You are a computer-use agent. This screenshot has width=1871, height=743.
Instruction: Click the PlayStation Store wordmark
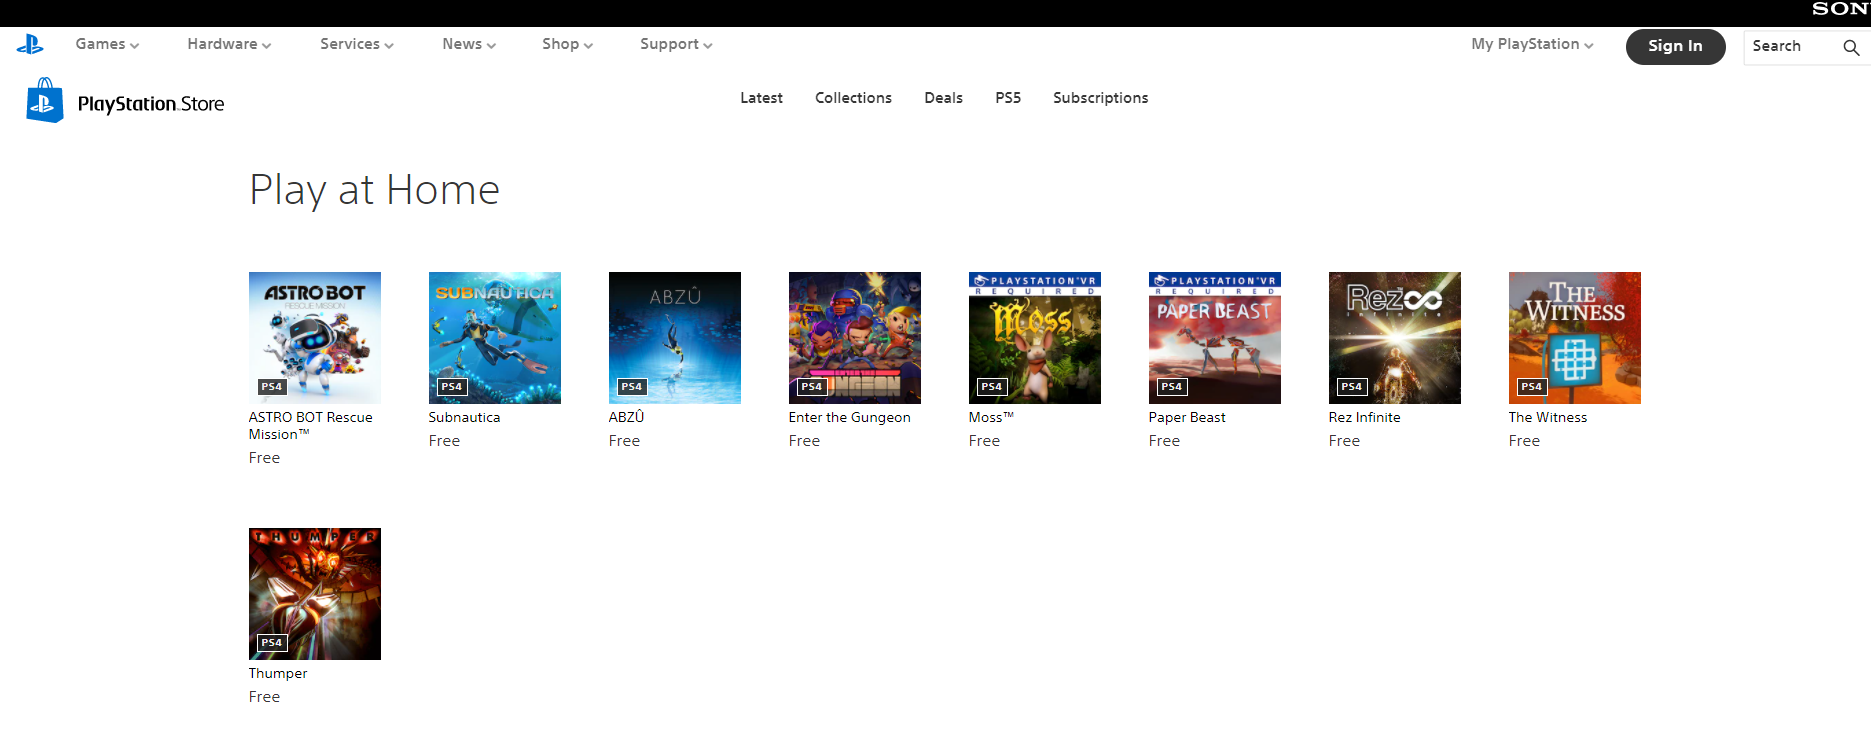pos(151,104)
